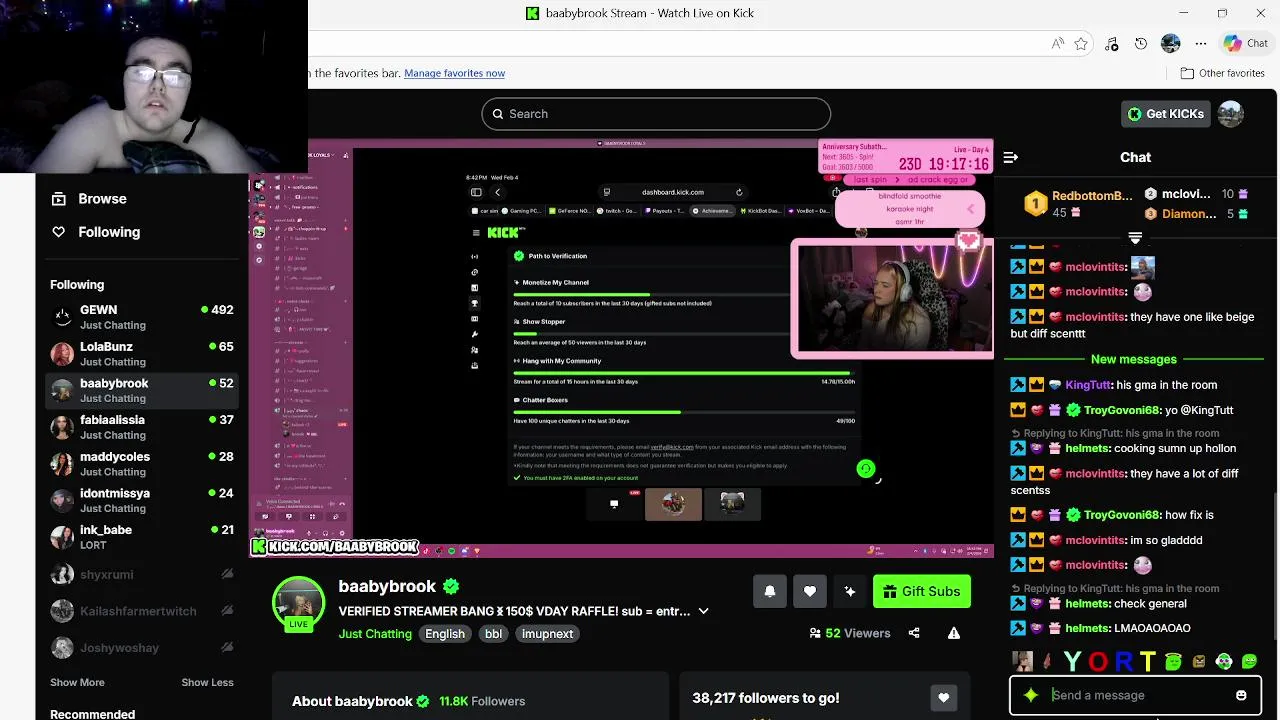Image resolution: width=1280 pixels, height=720 pixels.
Task: Jump to New messages in chat
Action: point(1134,359)
